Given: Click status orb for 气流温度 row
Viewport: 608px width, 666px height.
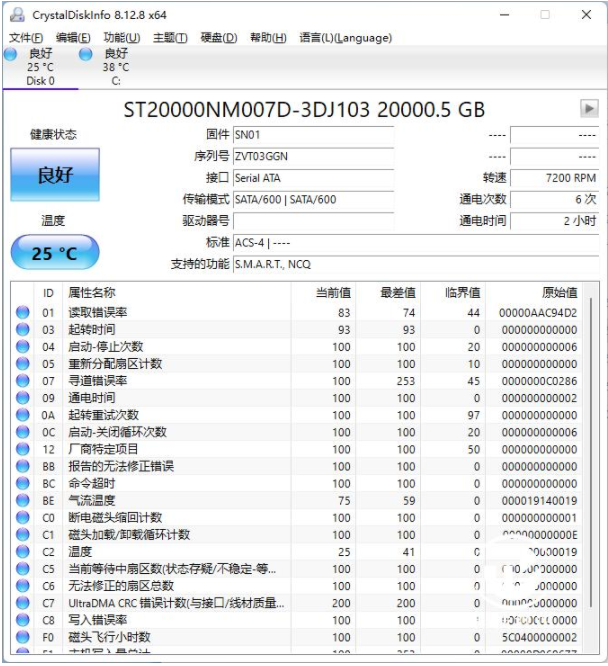Looking at the screenshot, I should click(x=22, y=501).
